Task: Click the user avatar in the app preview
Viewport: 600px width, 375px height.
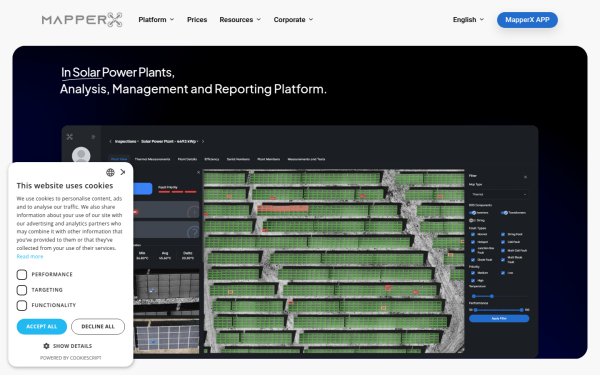Action: tap(81, 155)
